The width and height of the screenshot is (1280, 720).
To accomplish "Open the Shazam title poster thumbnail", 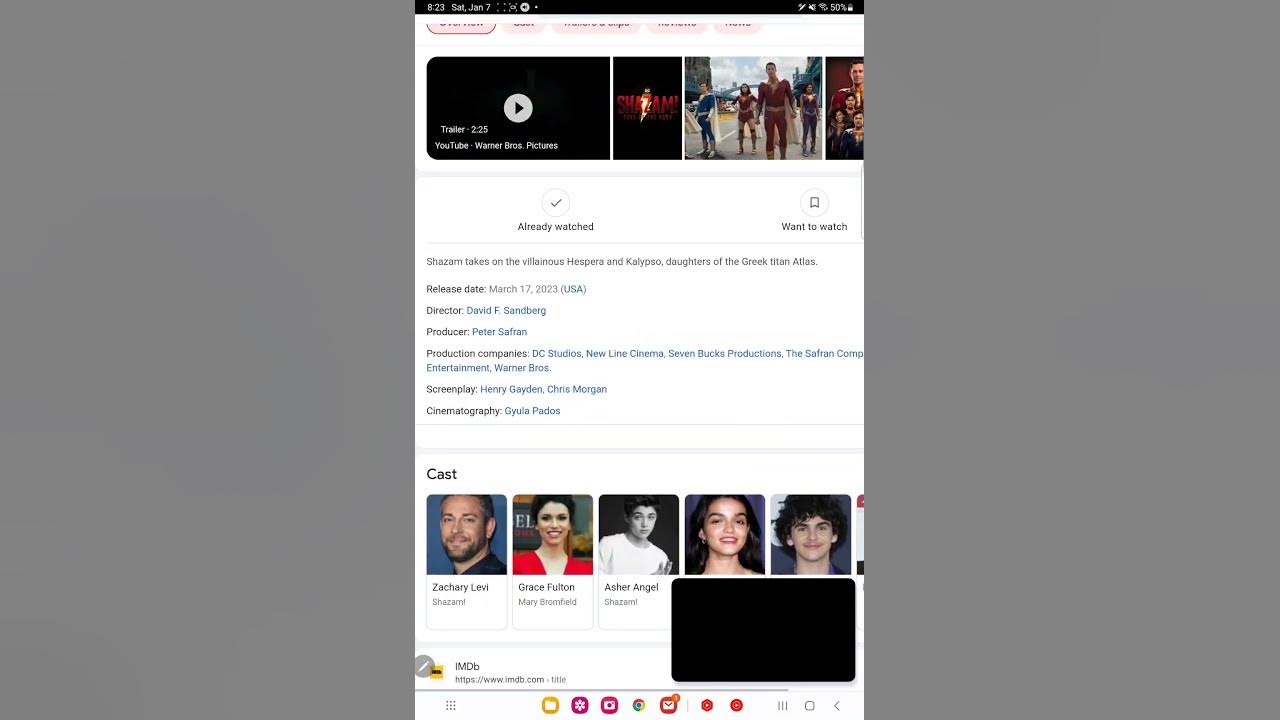I will (647, 108).
